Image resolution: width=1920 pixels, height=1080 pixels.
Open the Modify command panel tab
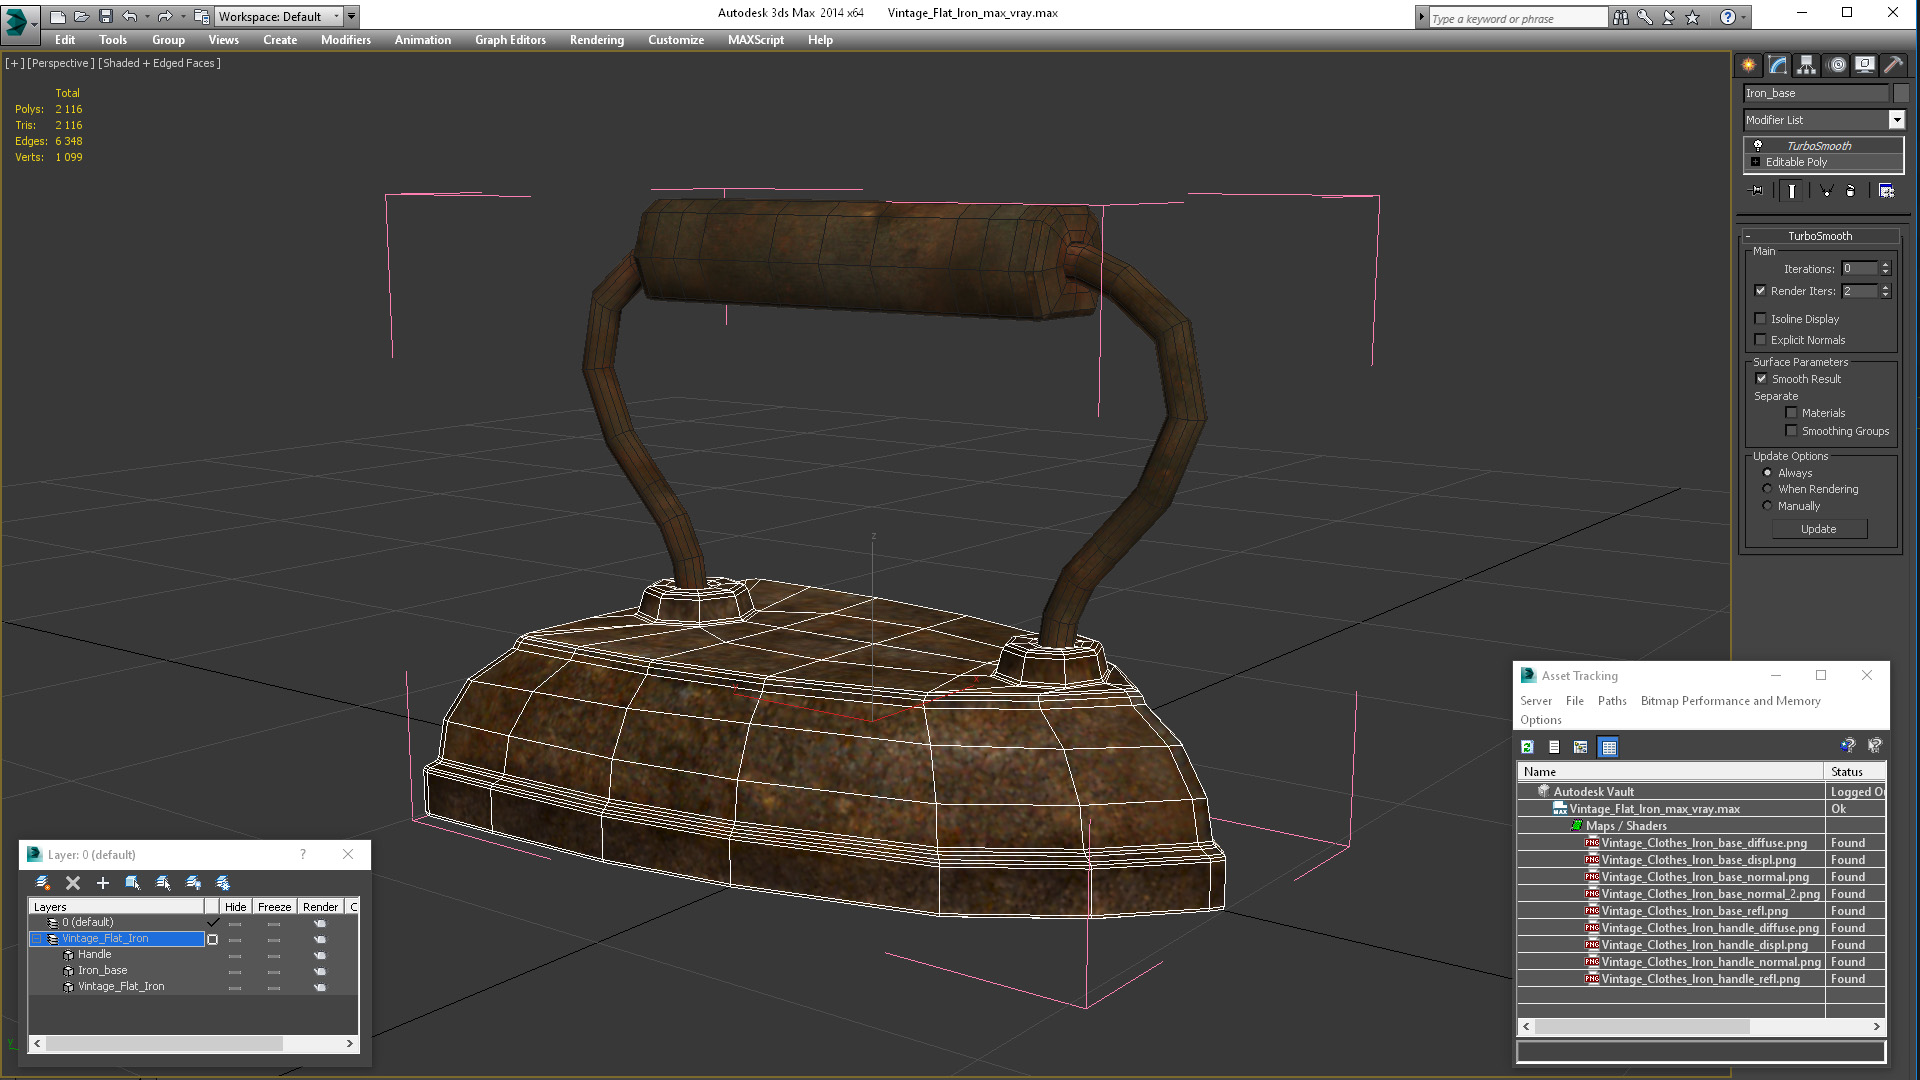[1777, 65]
